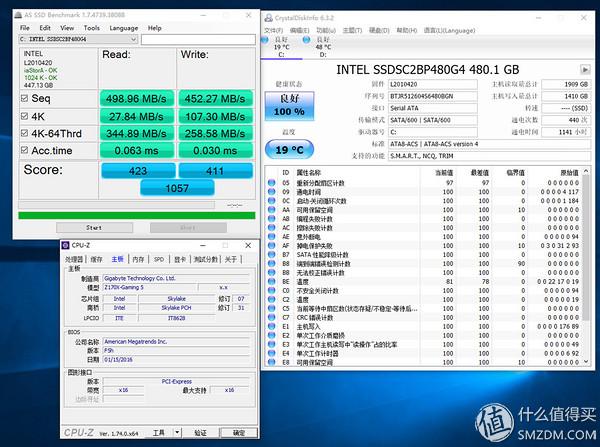This screenshot has height=447, width=600.
Task: Click status dot for attribute E4 row
Action: (x=272, y=353)
